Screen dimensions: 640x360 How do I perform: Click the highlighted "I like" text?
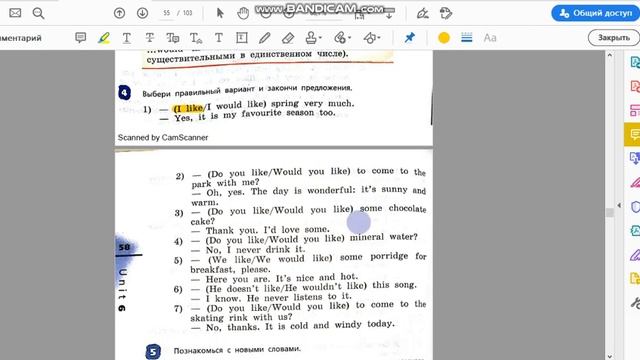click(189, 109)
